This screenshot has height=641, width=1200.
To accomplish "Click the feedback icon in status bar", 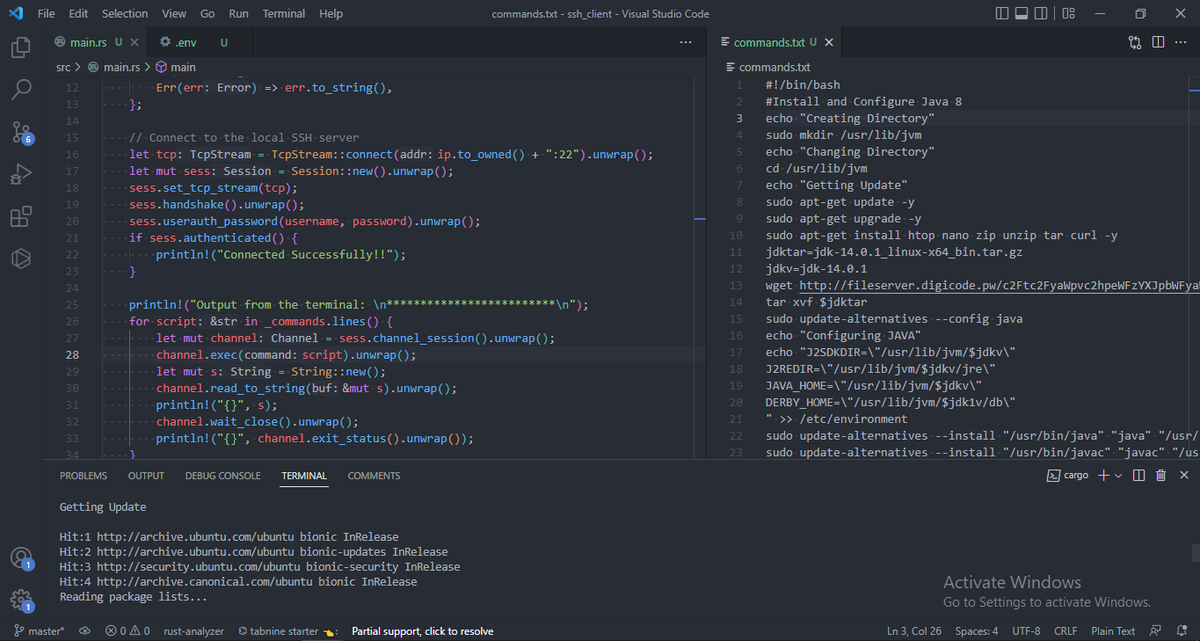I will coord(1156,631).
